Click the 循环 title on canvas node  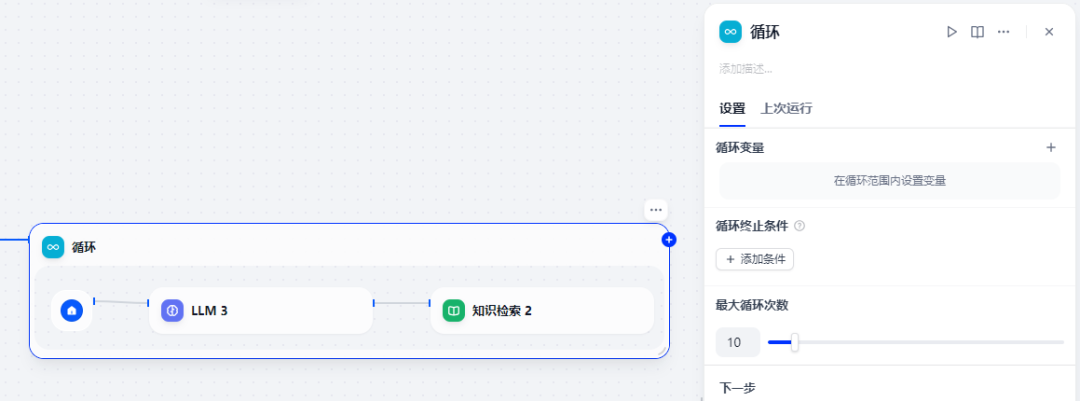click(83, 247)
